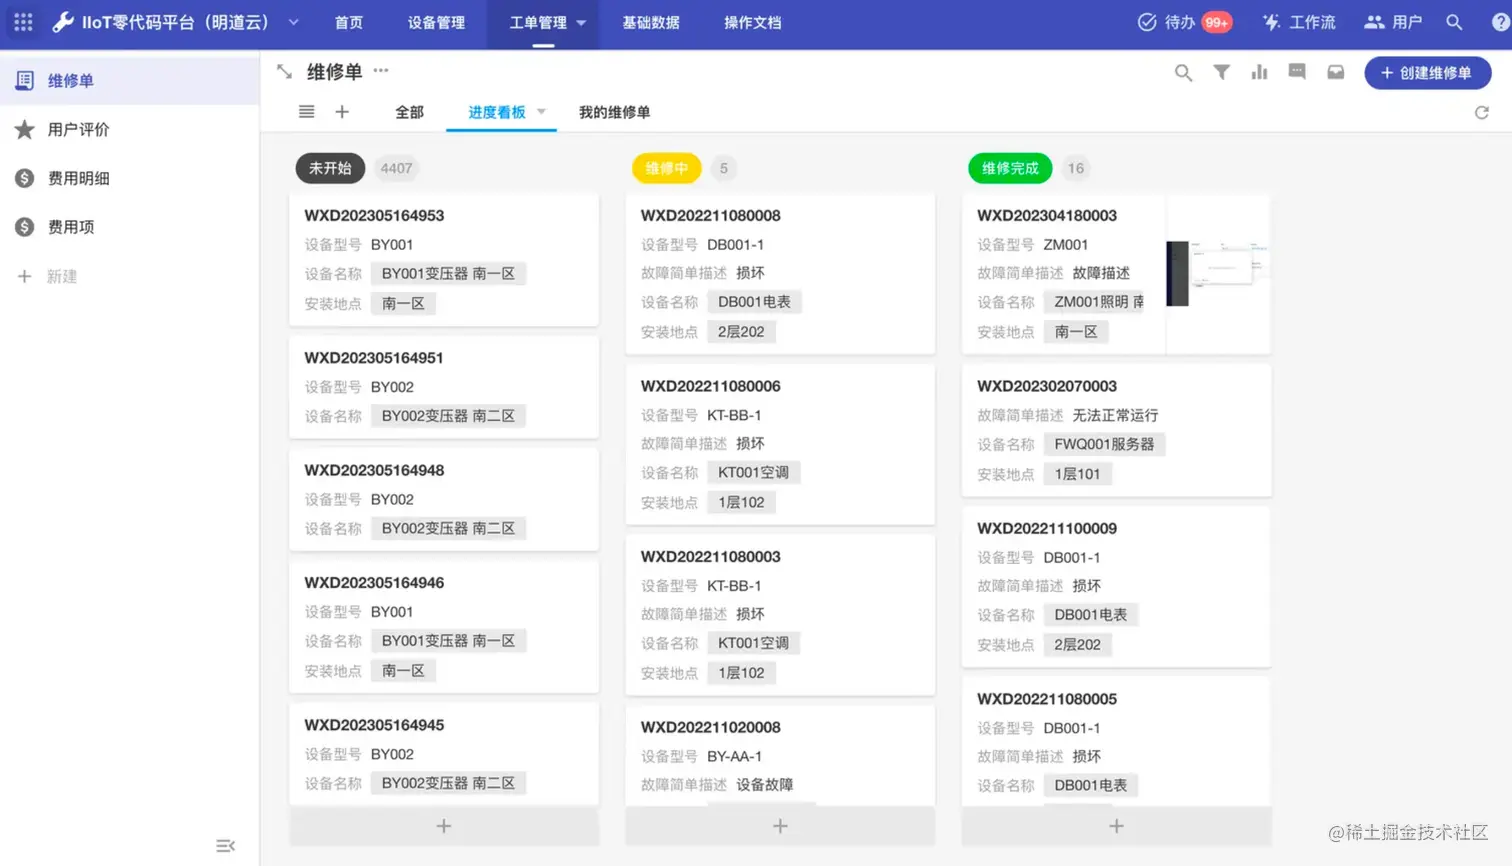Collapse the left sidebar using bottom-left icon
This screenshot has height=866, width=1512.
[225, 845]
